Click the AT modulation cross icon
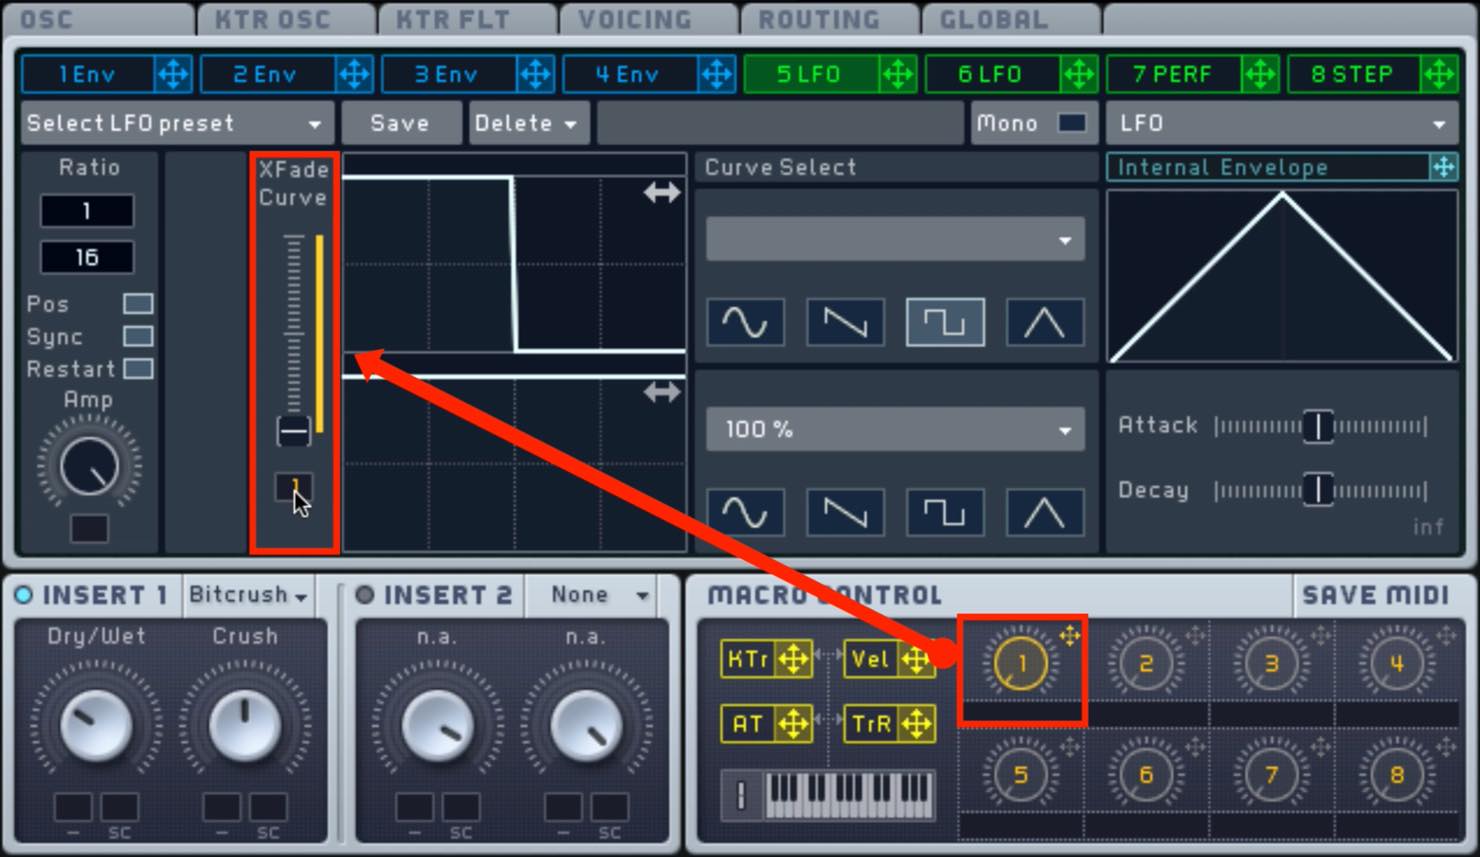Image resolution: width=1480 pixels, height=857 pixels. [x=793, y=723]
